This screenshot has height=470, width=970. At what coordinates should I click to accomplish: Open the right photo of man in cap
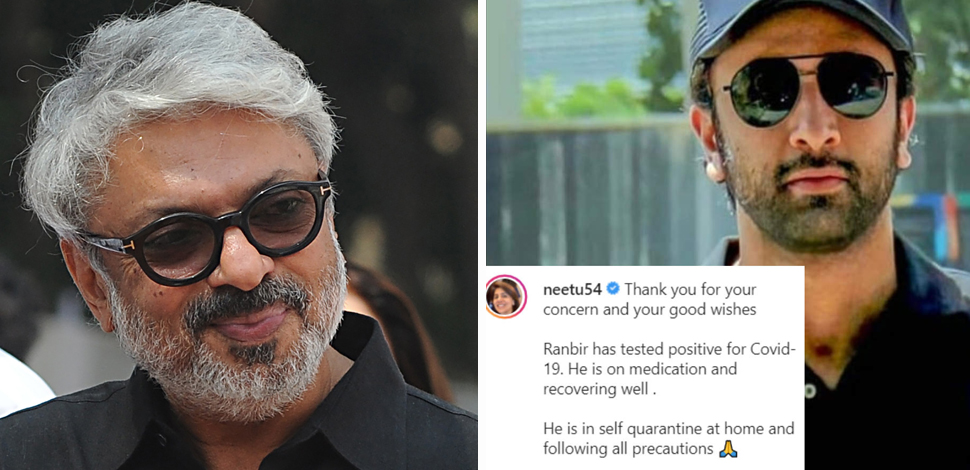728,133
